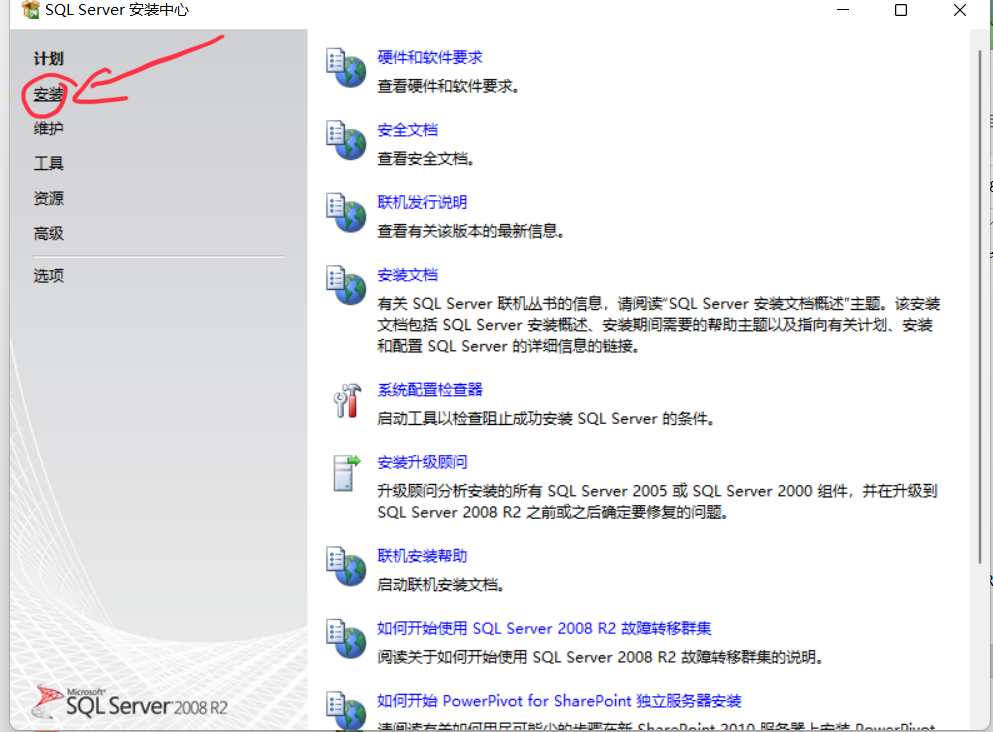Click the description 启动工具以检查阻止成功安装 SQL Server 的条件。

tap(546, 419)
